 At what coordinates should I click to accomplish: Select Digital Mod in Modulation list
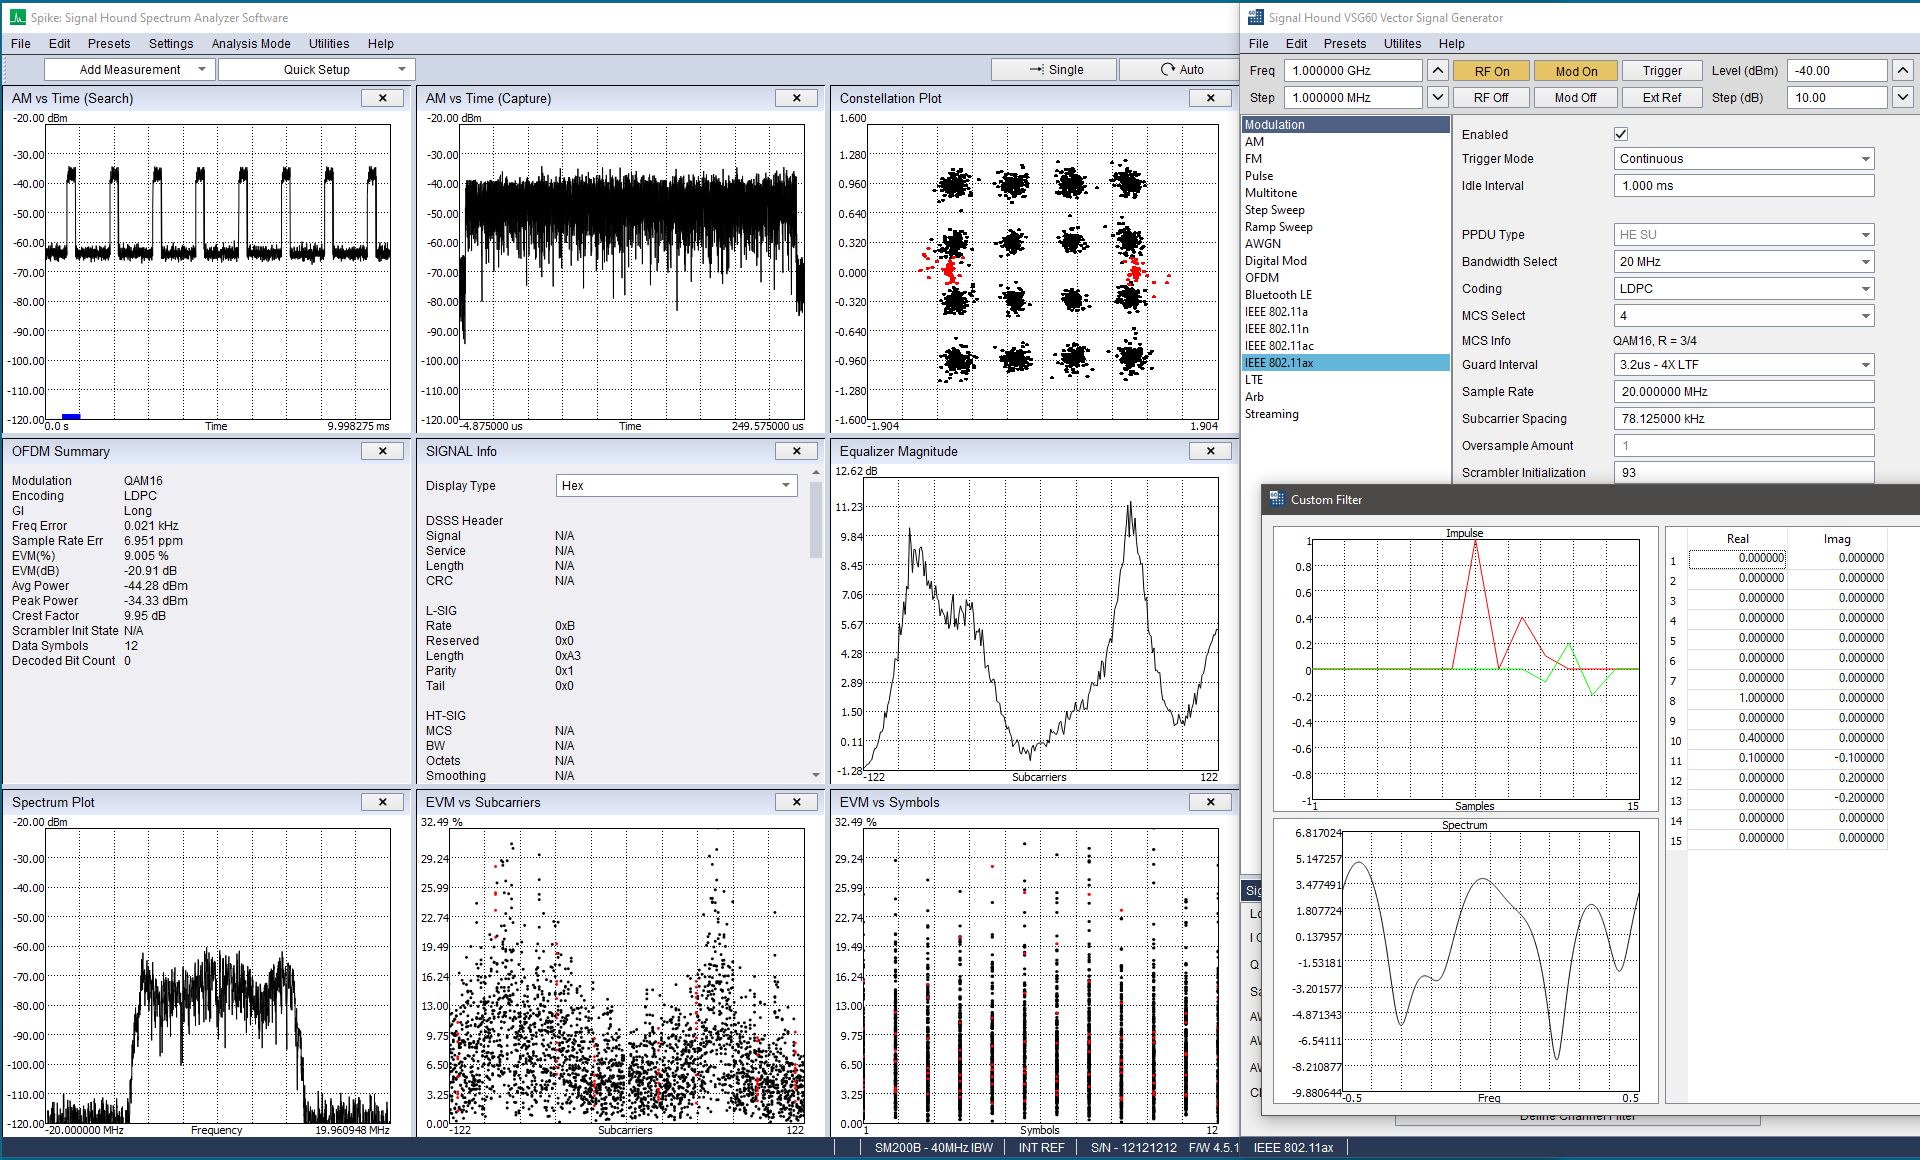click(x=1346, y=260)
